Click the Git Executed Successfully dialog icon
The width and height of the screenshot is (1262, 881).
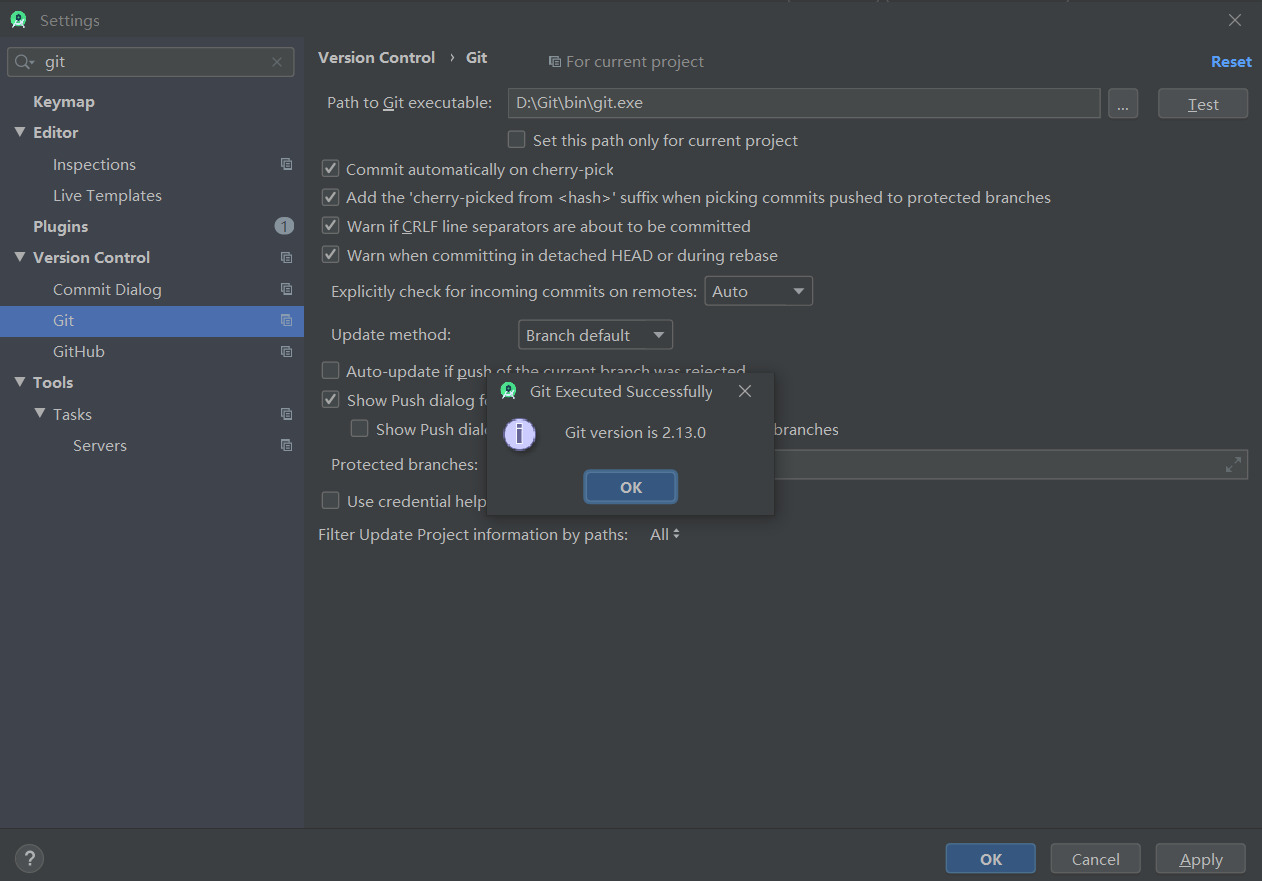(508, 391)
